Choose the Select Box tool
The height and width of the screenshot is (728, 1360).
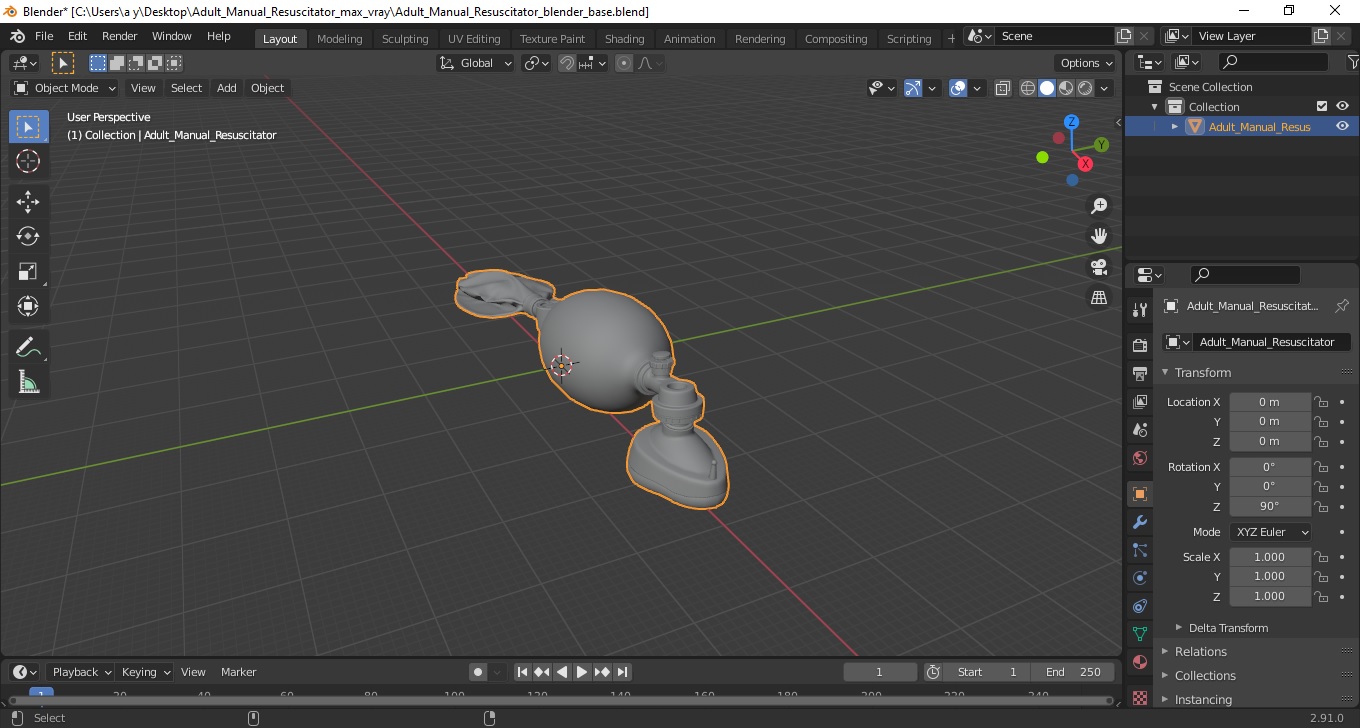tap(28, 126)
